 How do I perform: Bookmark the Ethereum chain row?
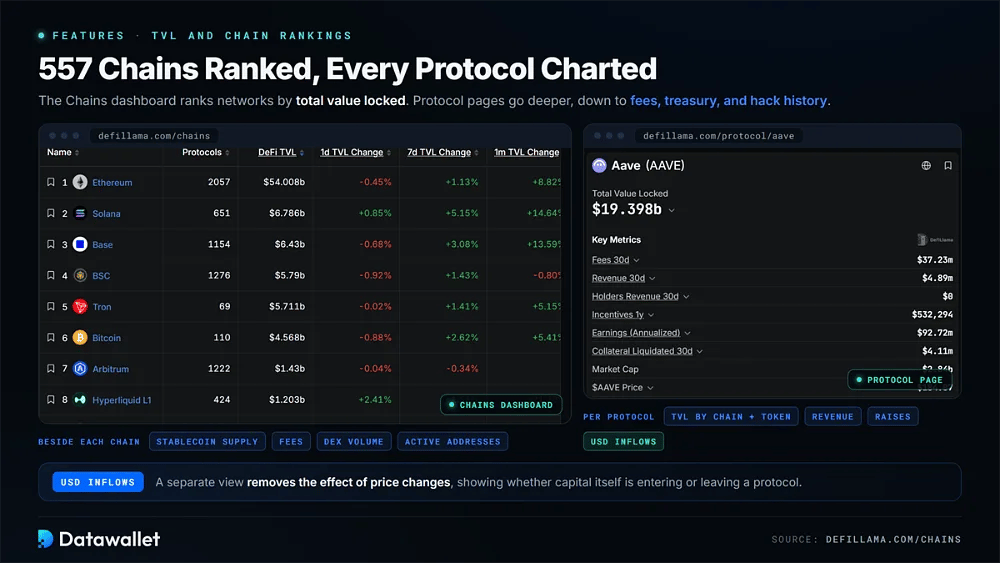click(x=50, y=182)
